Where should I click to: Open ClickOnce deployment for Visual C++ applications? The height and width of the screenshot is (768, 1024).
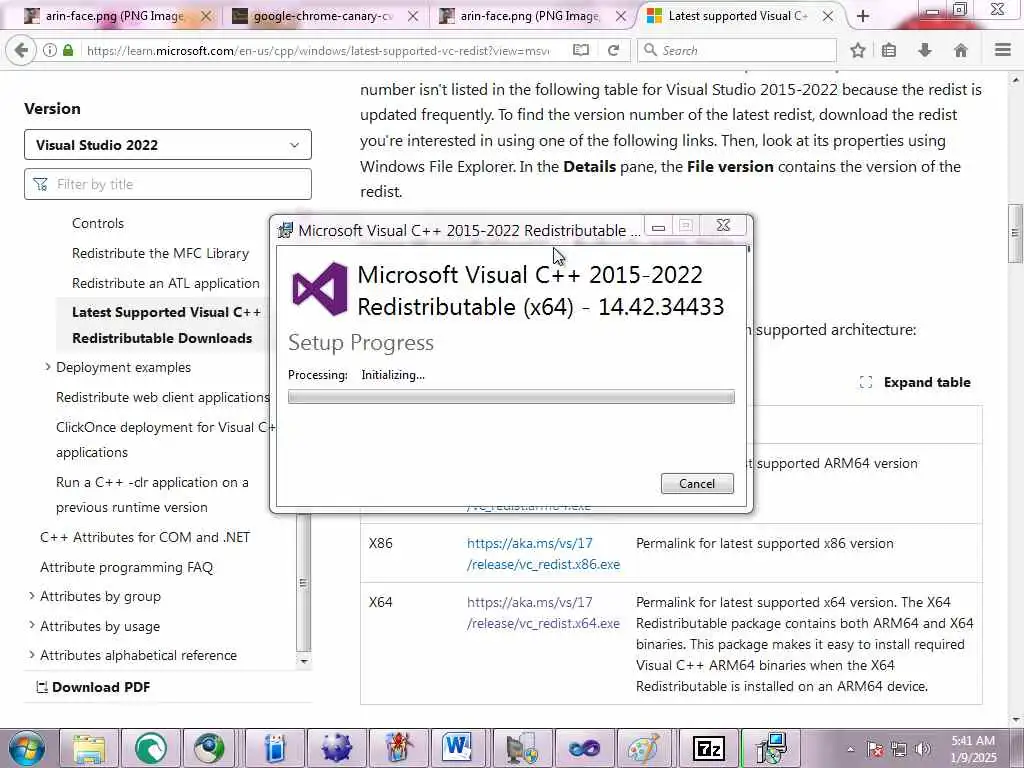(x=166, y=440)
